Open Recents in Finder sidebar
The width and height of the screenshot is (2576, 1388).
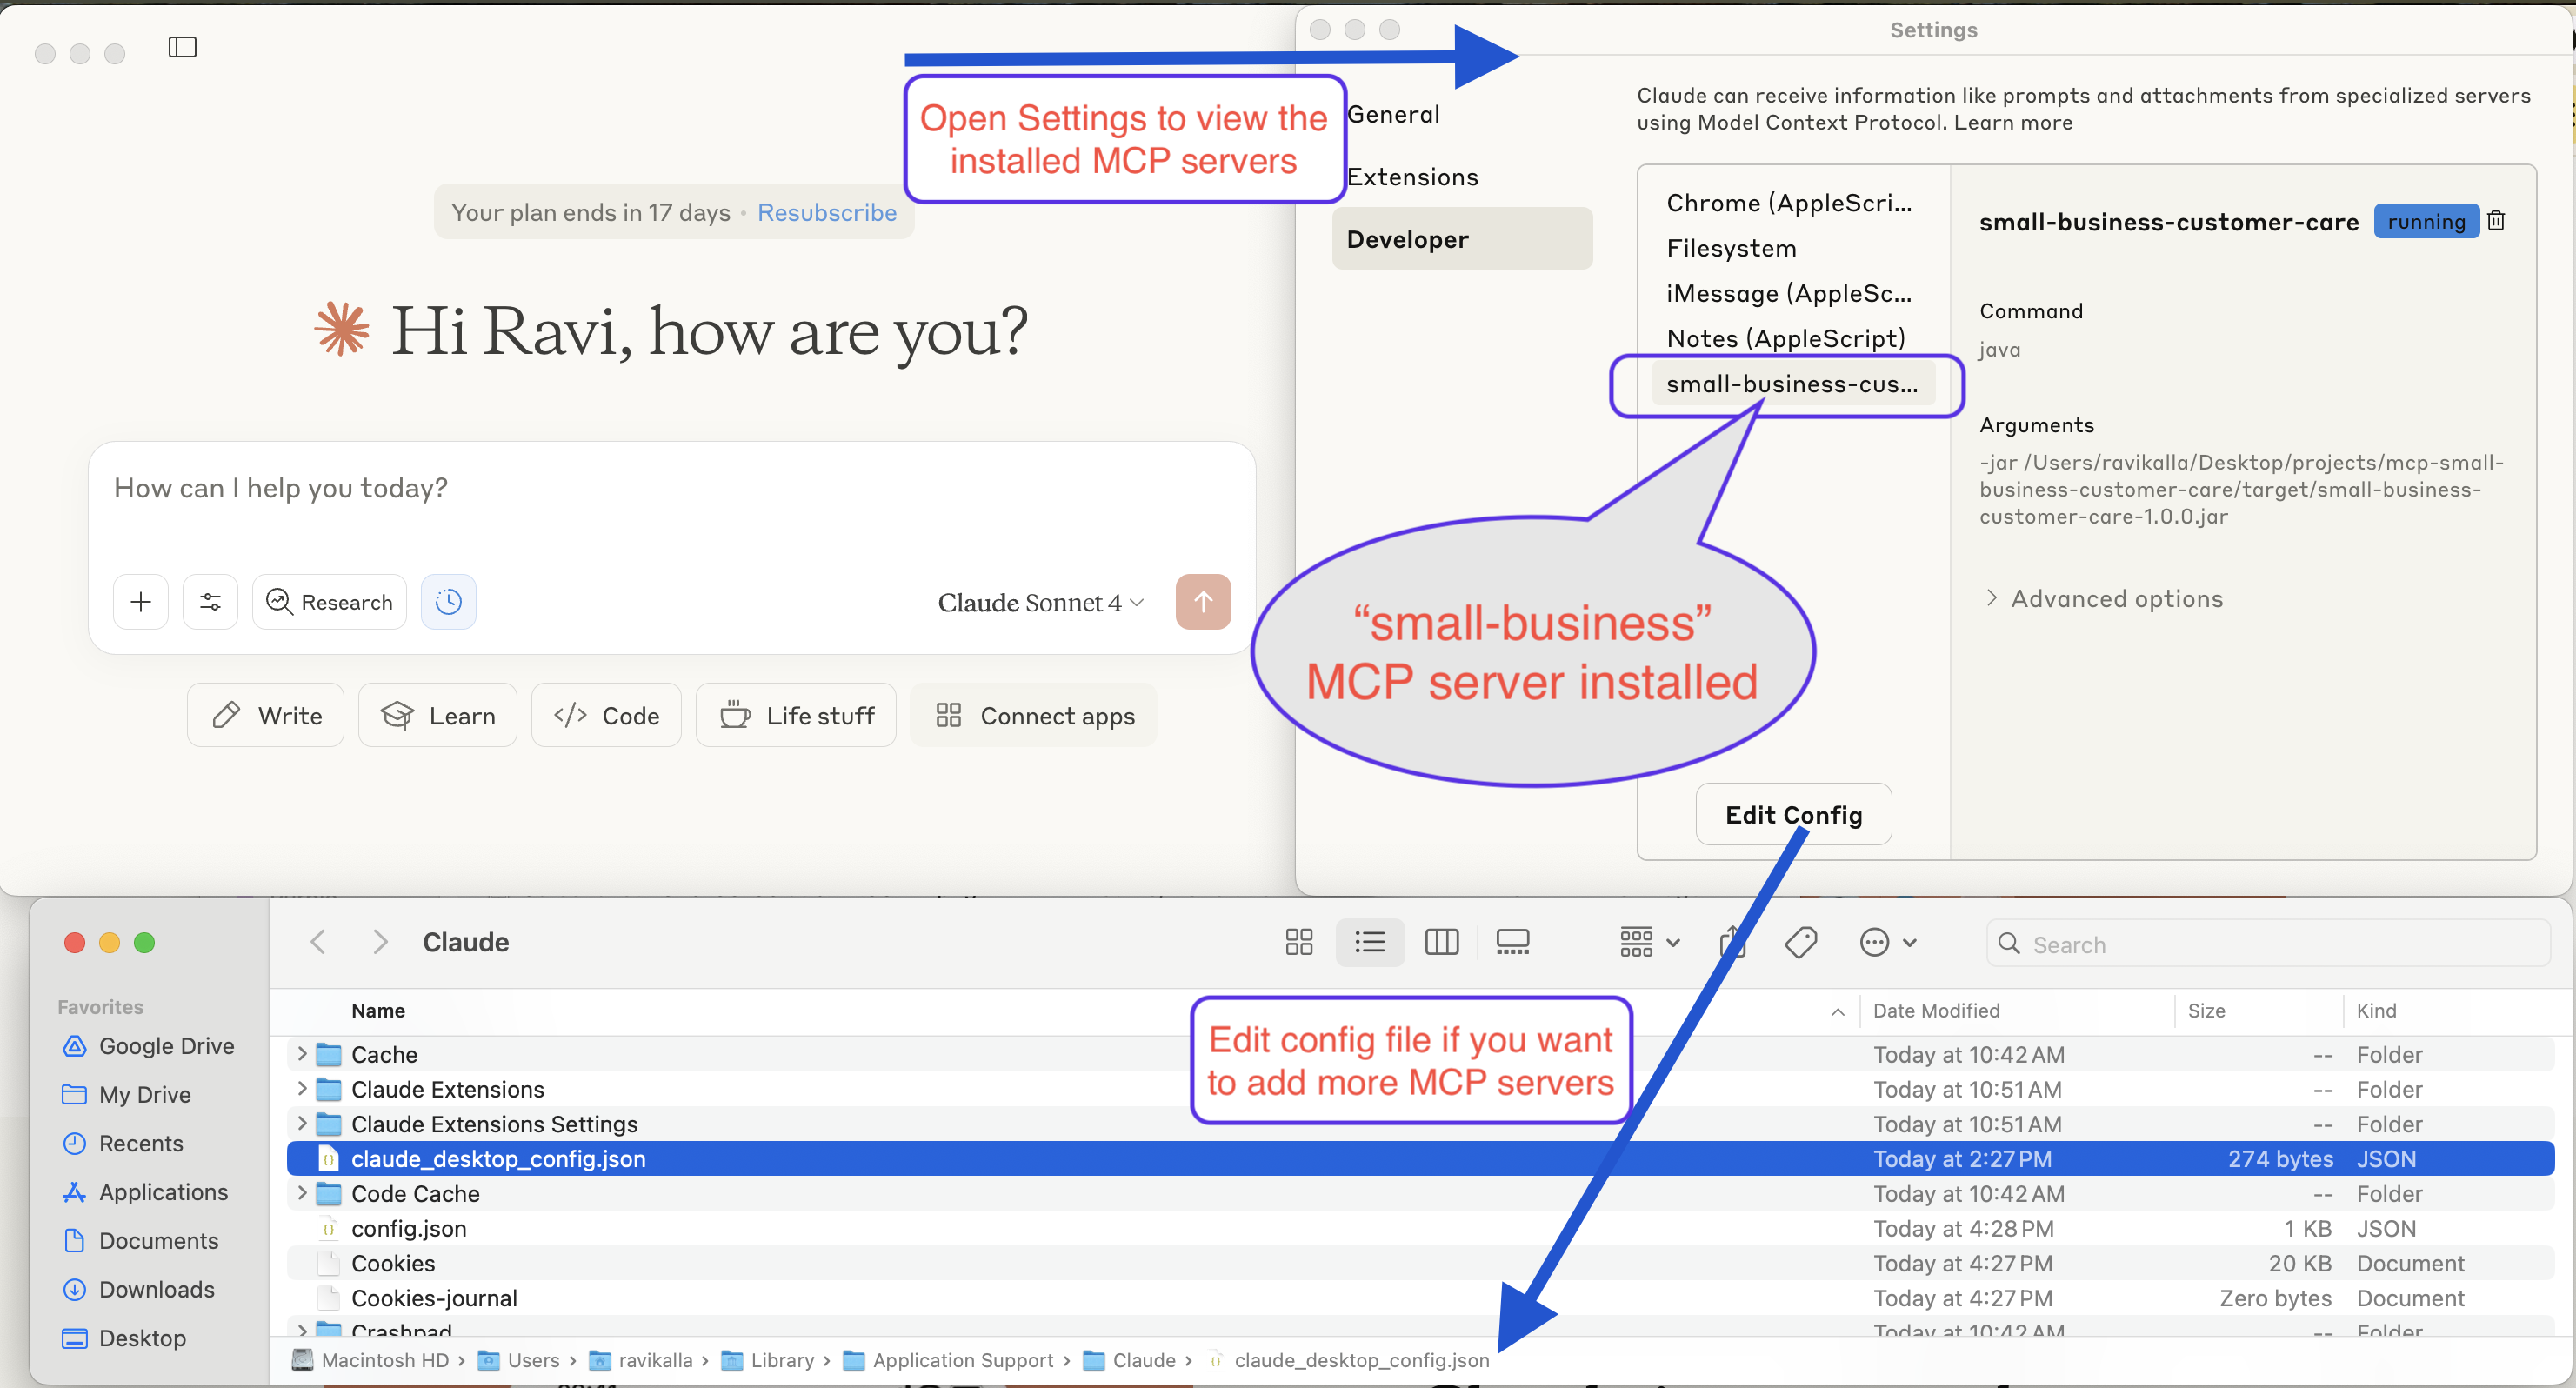pos(122,1143)
